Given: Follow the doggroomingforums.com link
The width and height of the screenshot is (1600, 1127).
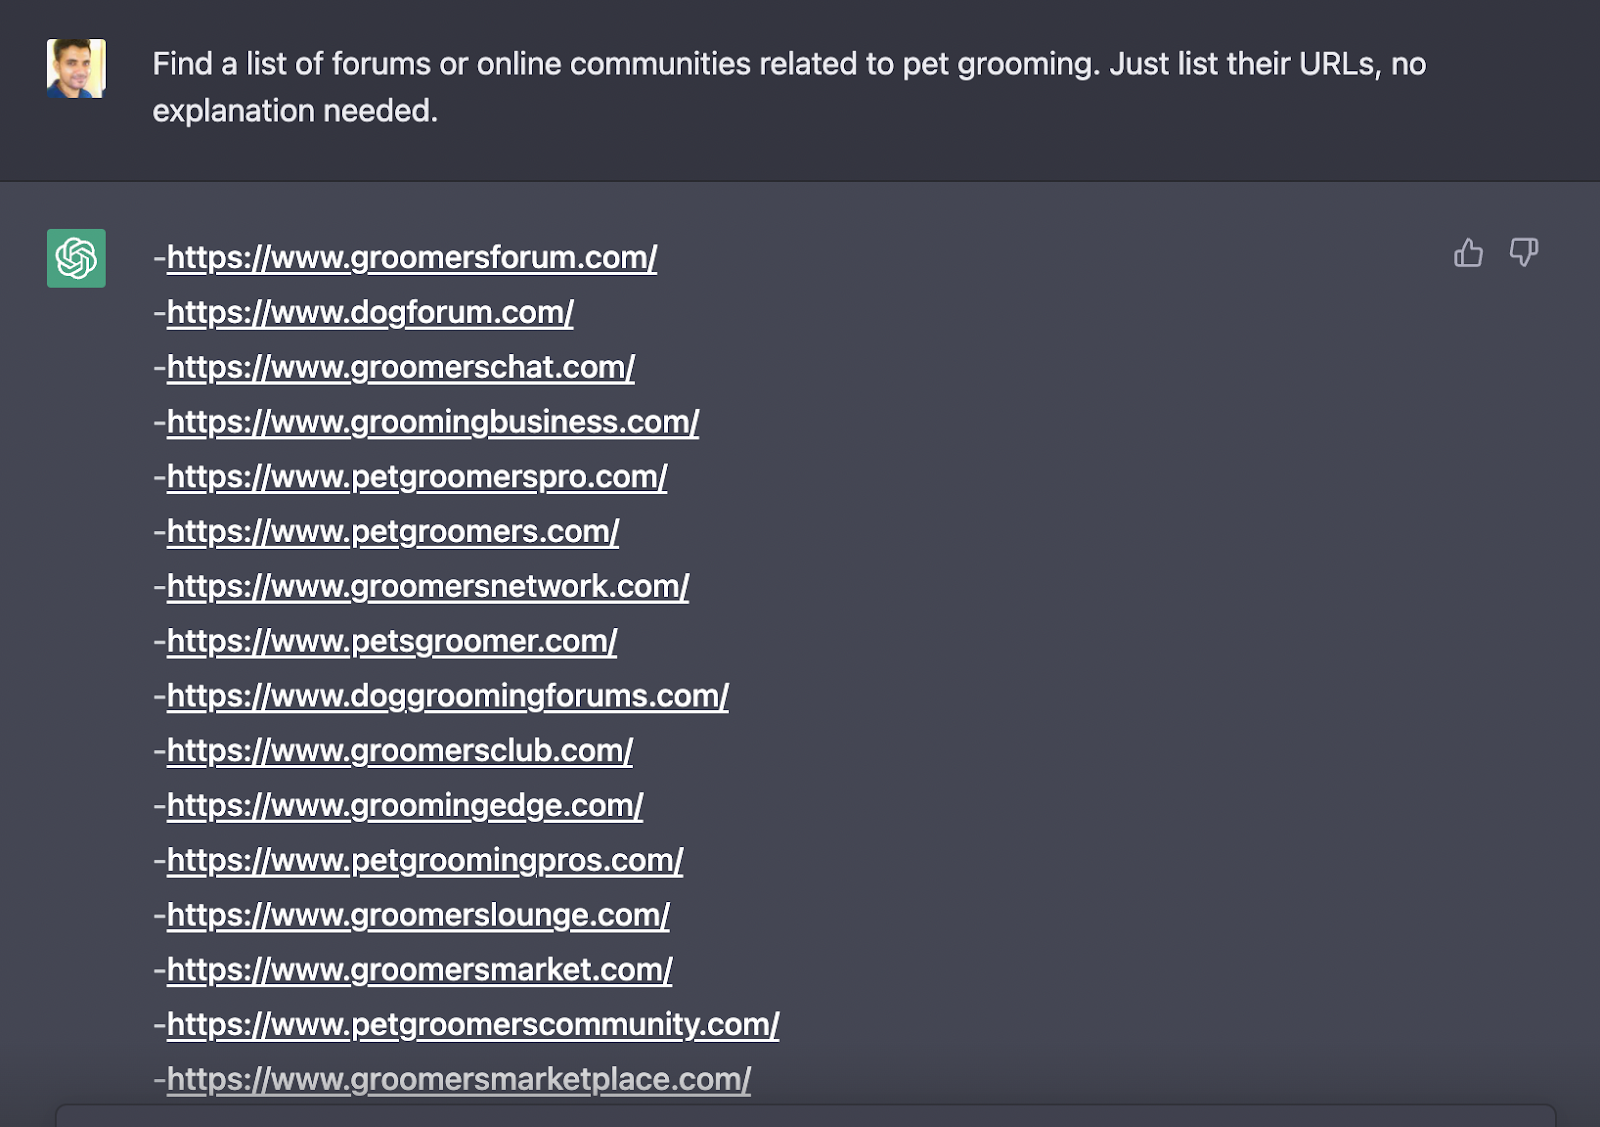Looking at the screenshot, I should (447, 697).
